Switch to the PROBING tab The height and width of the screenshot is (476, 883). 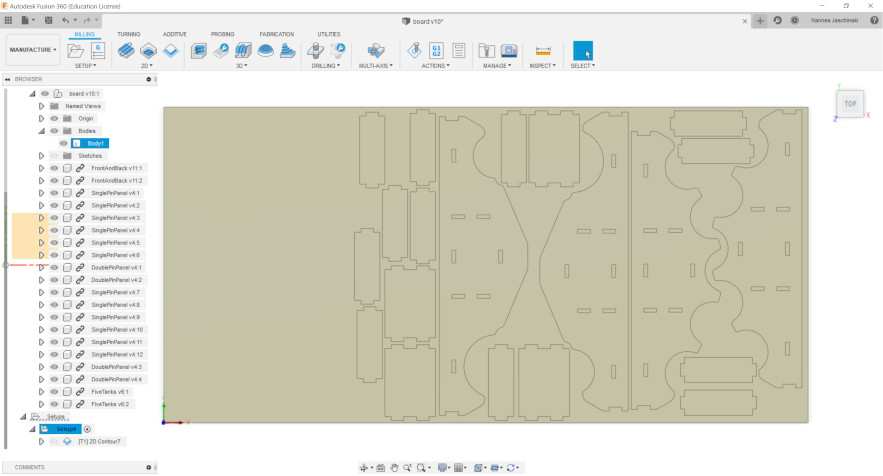[x=222, y=34]
